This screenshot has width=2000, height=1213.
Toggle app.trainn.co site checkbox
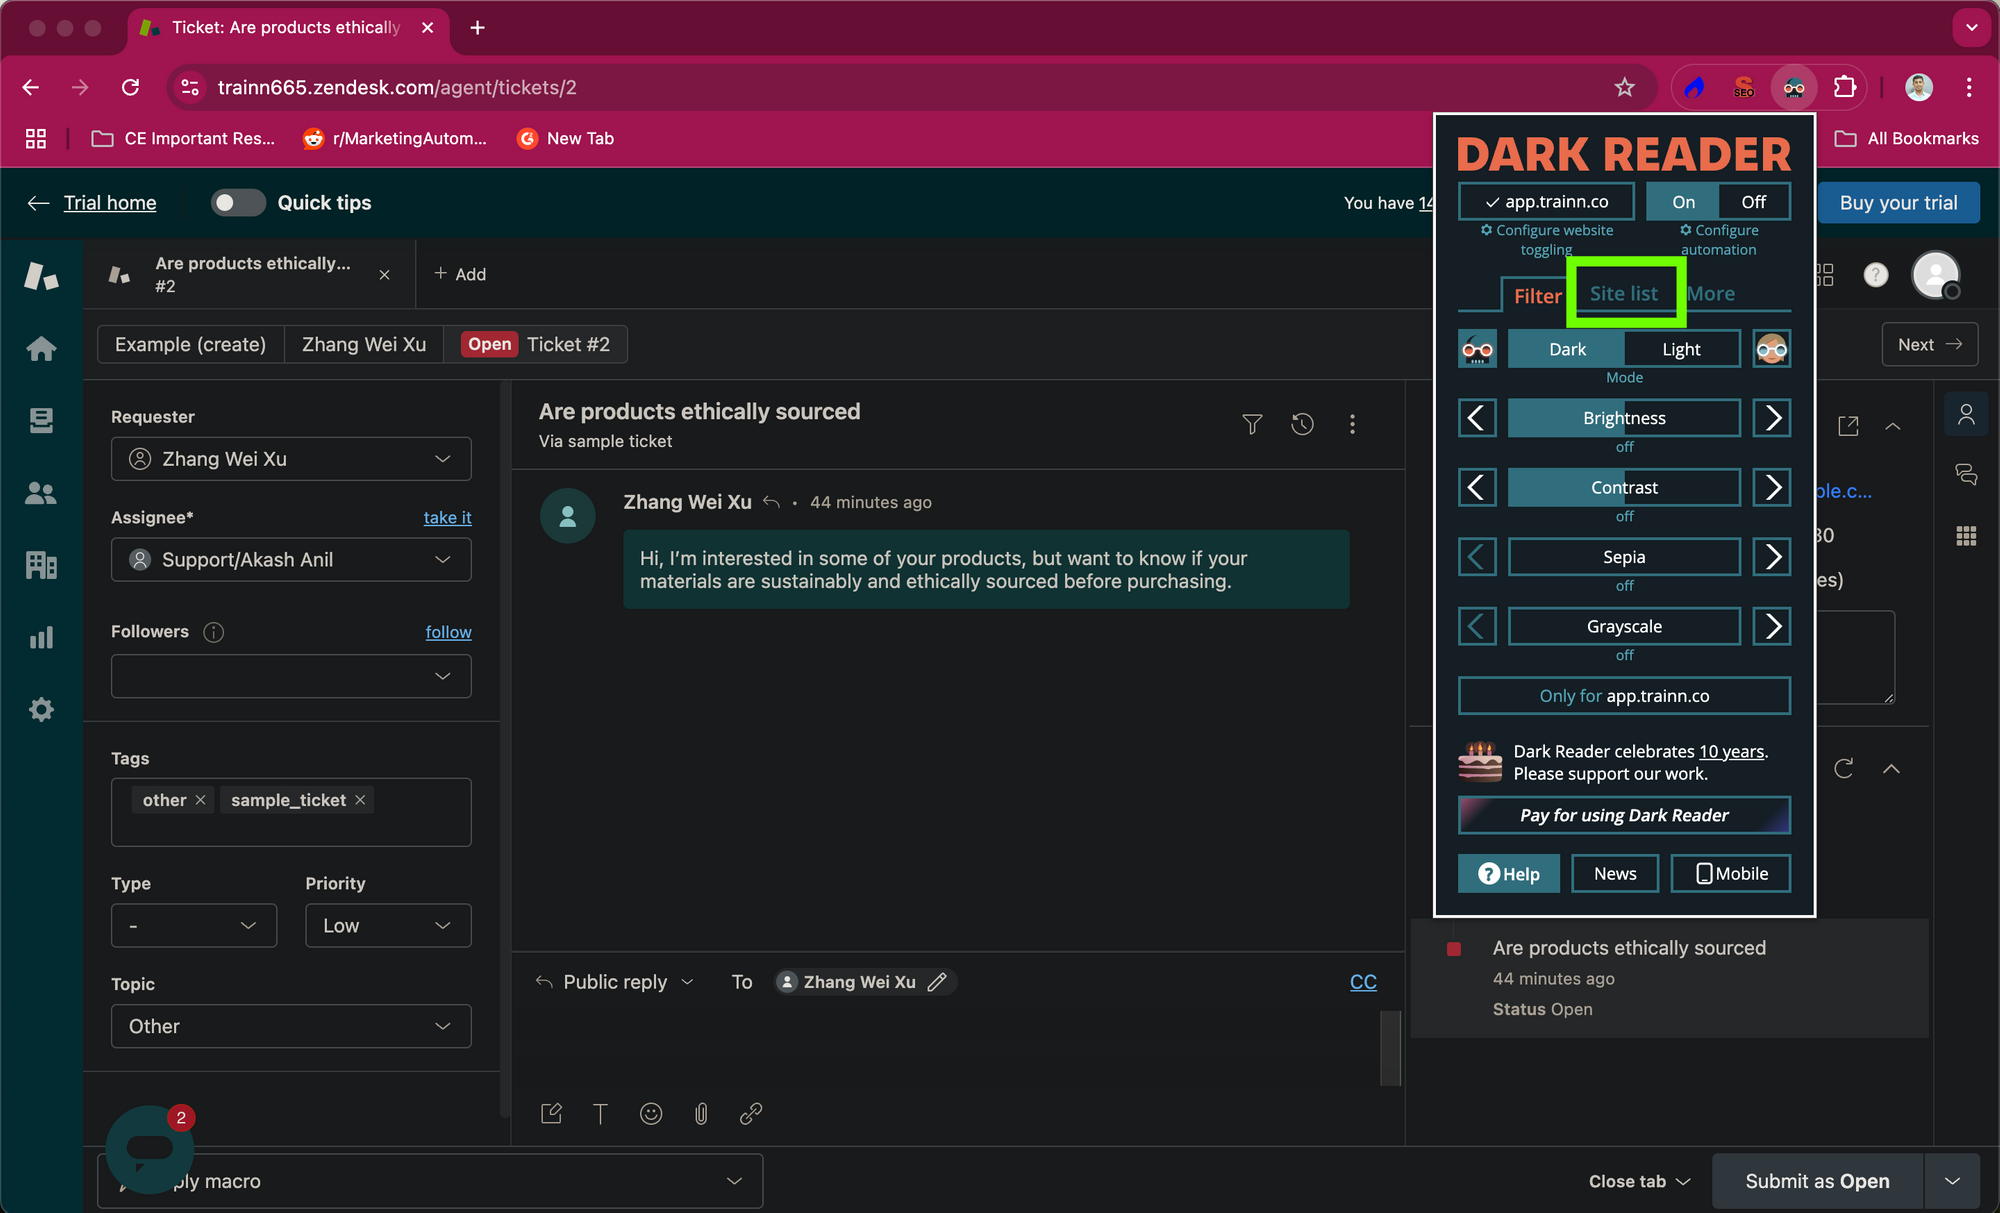(x=1546, y=202)
